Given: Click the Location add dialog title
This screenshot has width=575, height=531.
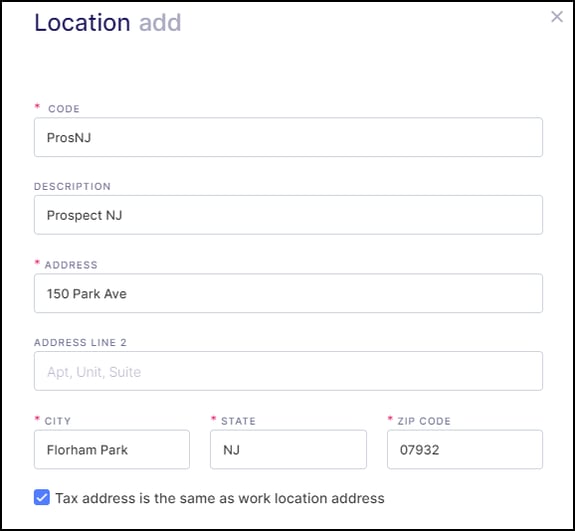Looking at the screenshot, I should 107,23.
